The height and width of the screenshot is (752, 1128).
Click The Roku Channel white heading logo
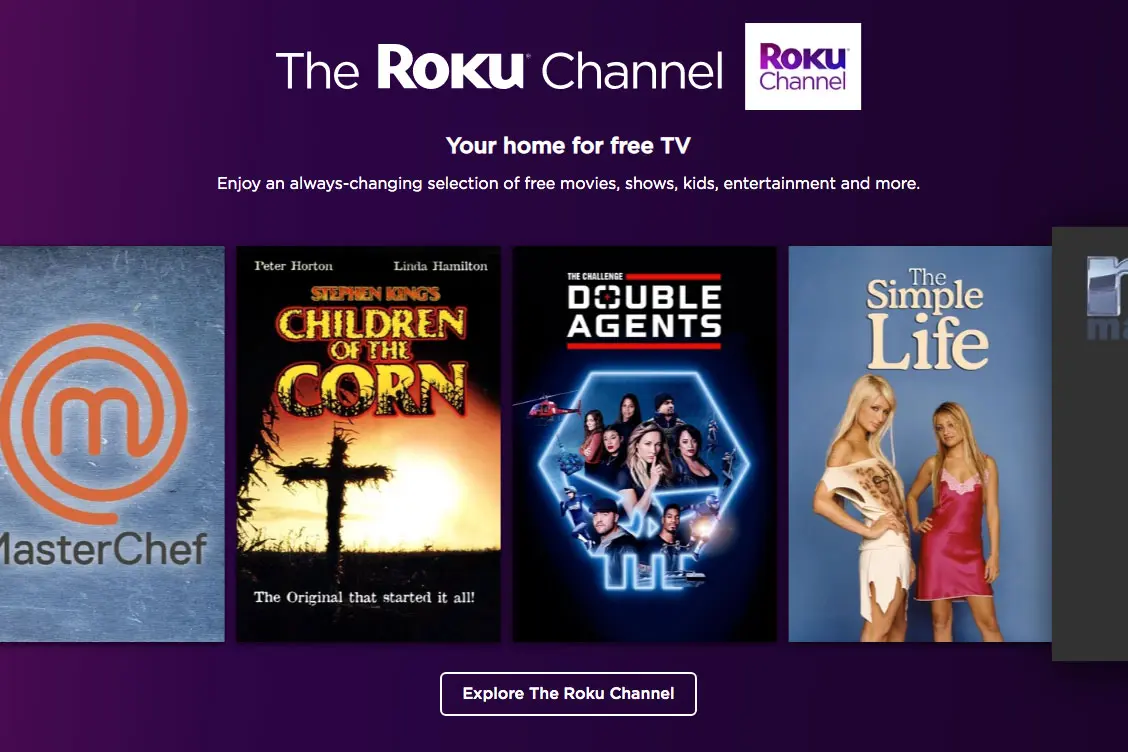[499, 68]
